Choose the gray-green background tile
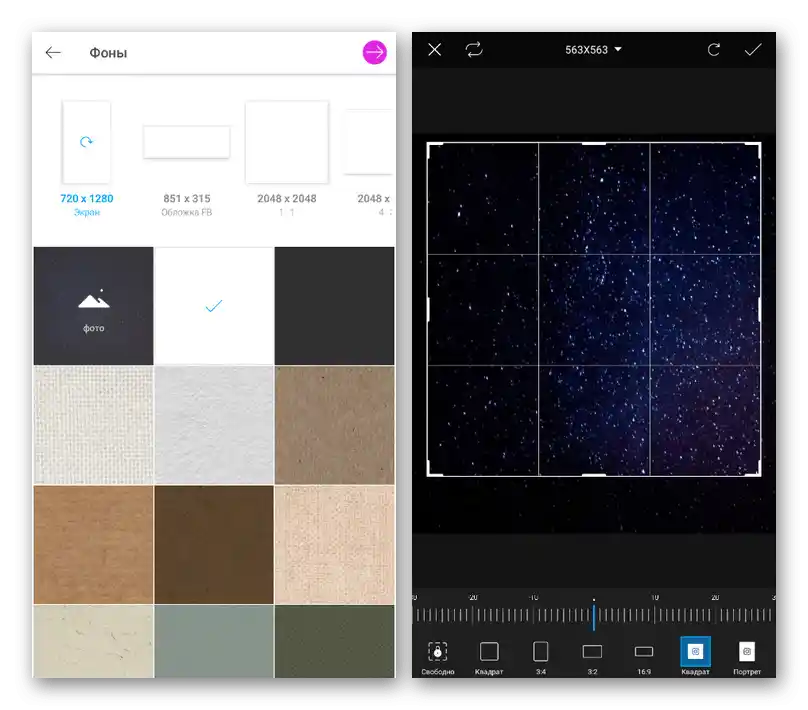The image size is (808, 710). 214,641
